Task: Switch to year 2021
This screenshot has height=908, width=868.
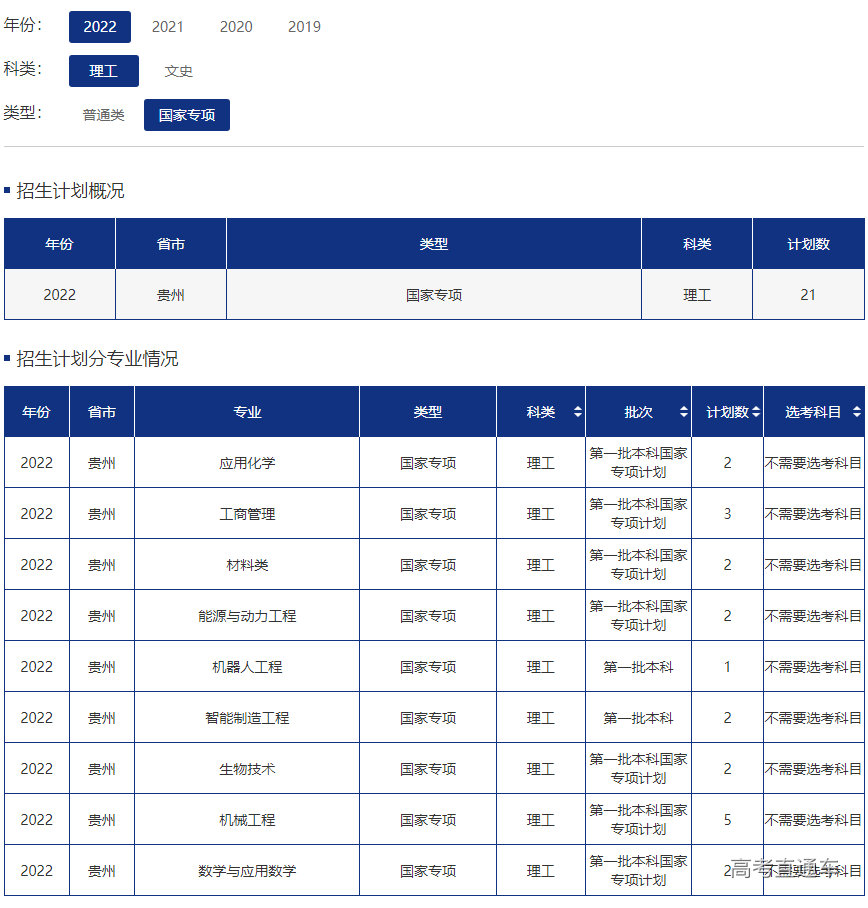Action: 168,27
